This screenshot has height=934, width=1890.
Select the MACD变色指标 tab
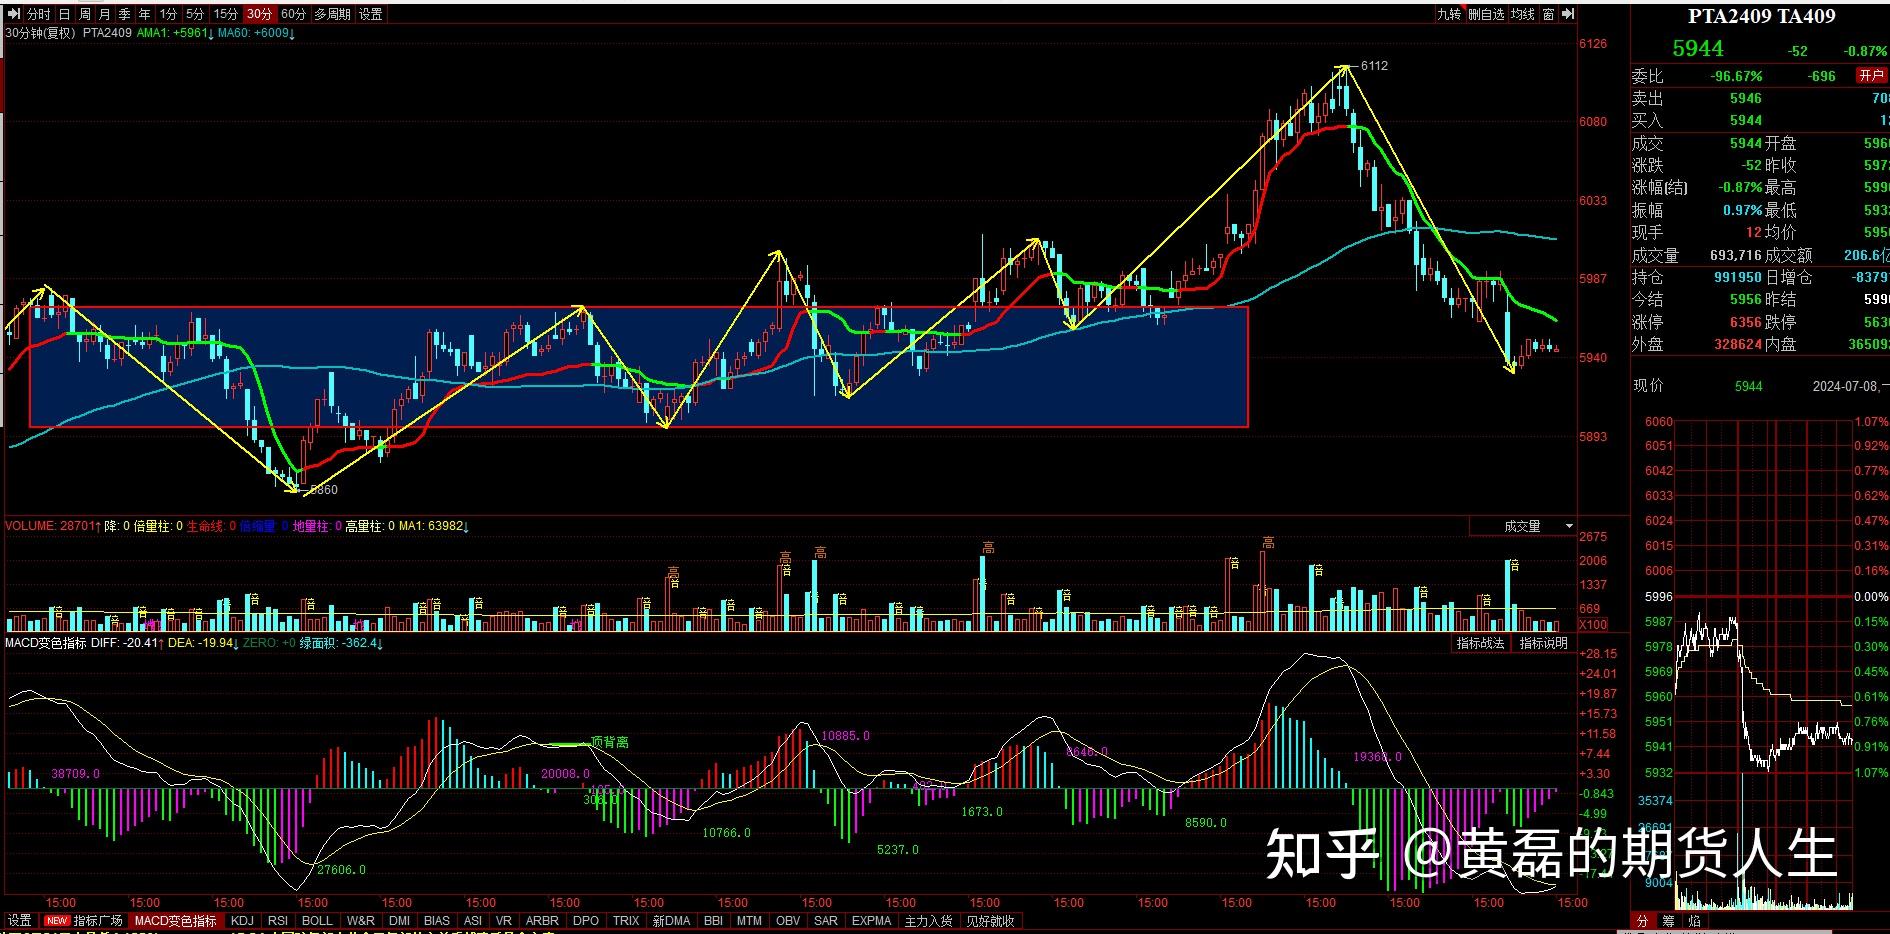click(x=175, y=920)
